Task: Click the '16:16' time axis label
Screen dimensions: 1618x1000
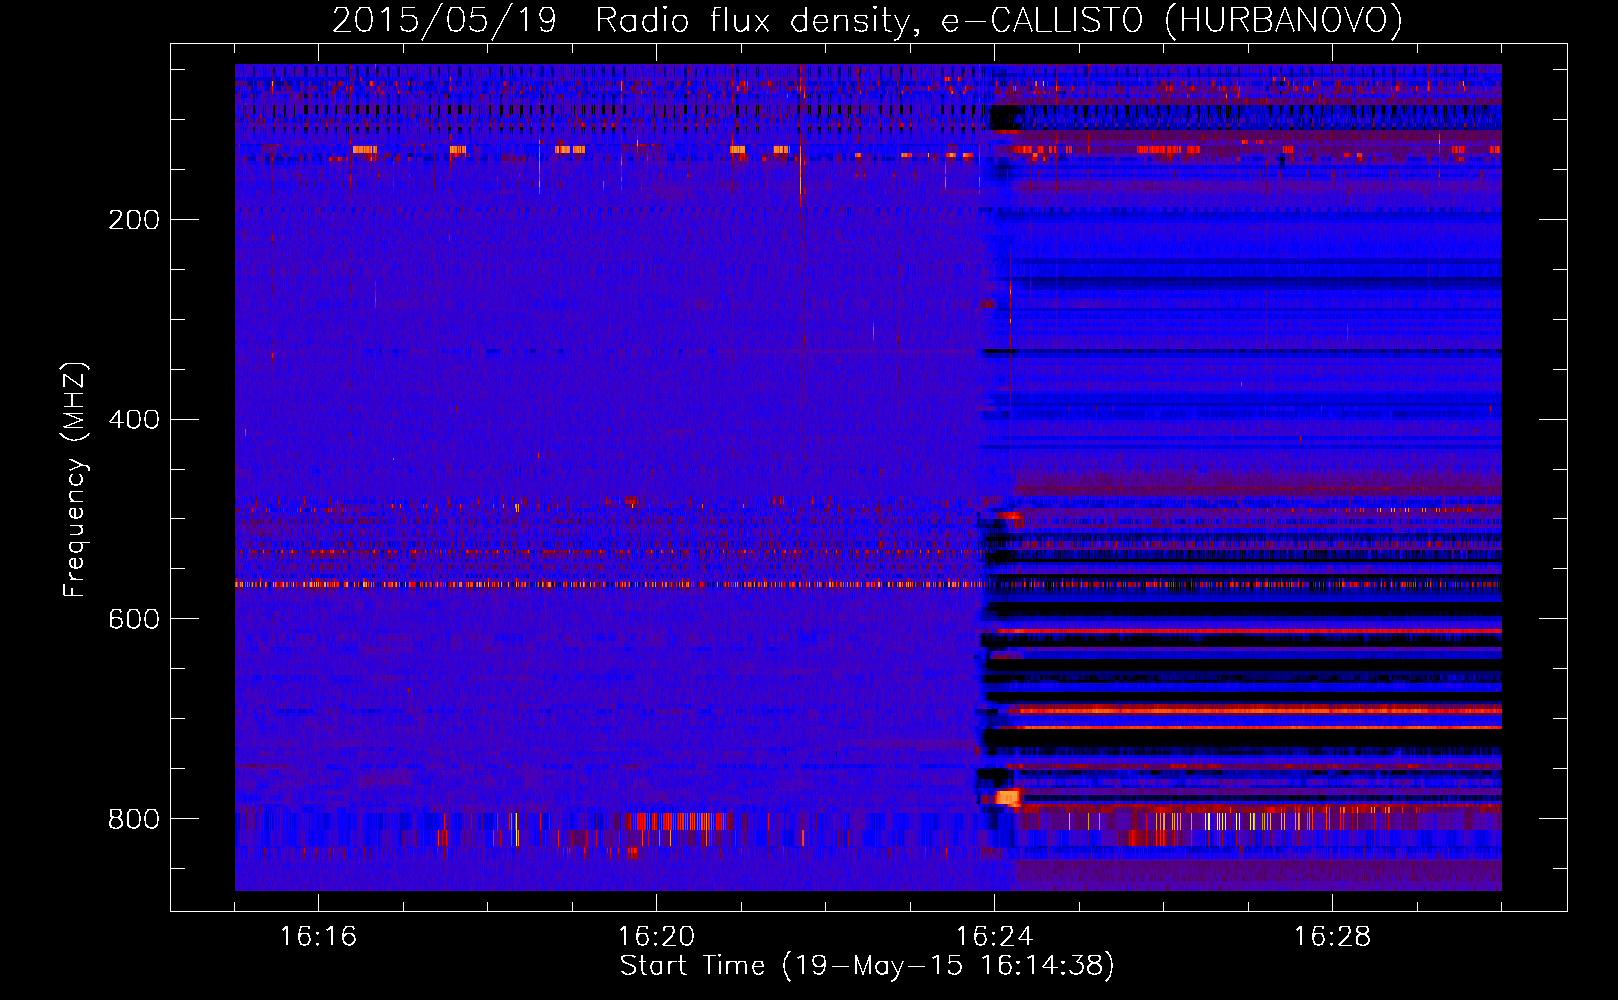Action: tap(318, 937)
